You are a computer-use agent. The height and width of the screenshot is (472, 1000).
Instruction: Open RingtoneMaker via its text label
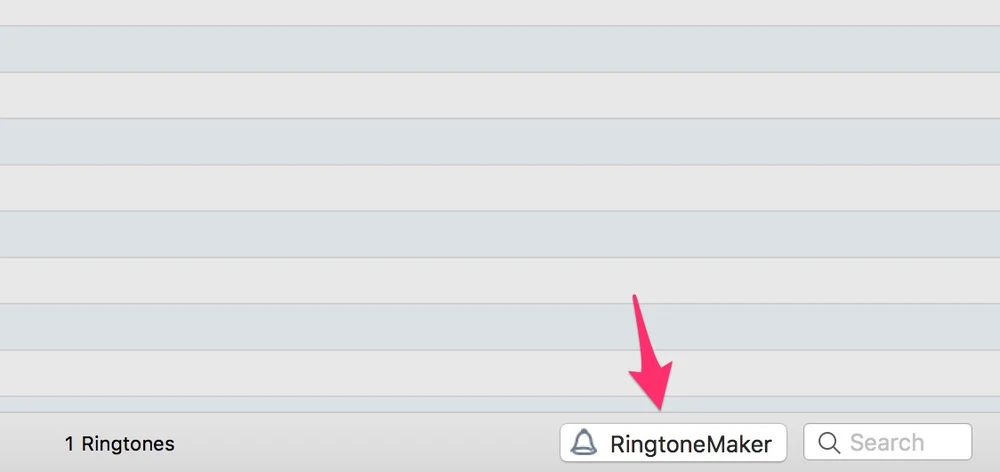[691, 443]
